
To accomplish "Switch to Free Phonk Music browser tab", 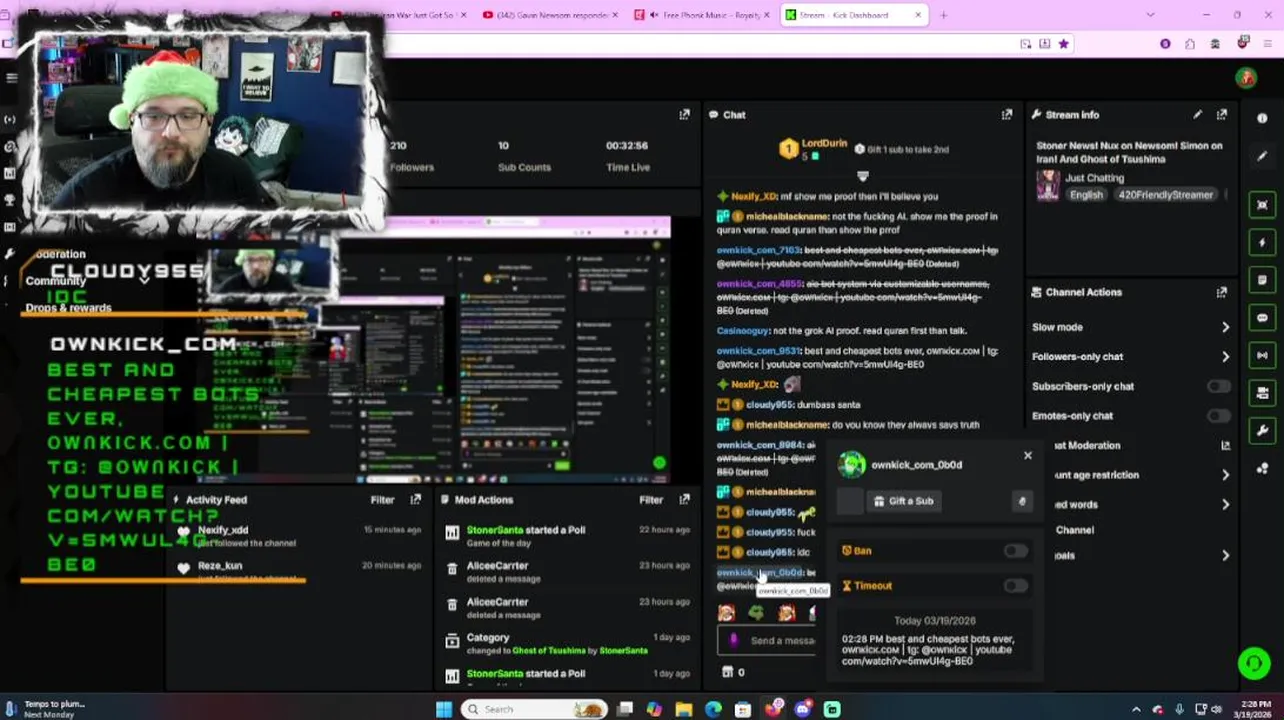I will [702, 15].
